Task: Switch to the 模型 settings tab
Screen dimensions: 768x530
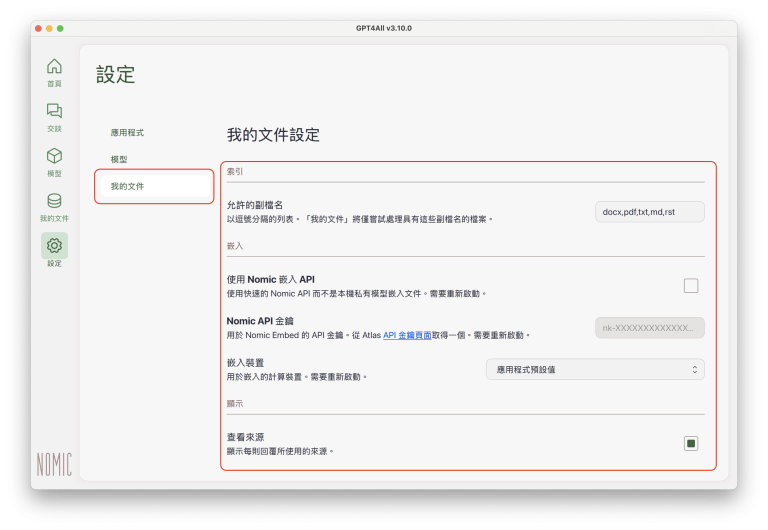Action: tap(119, 160)
